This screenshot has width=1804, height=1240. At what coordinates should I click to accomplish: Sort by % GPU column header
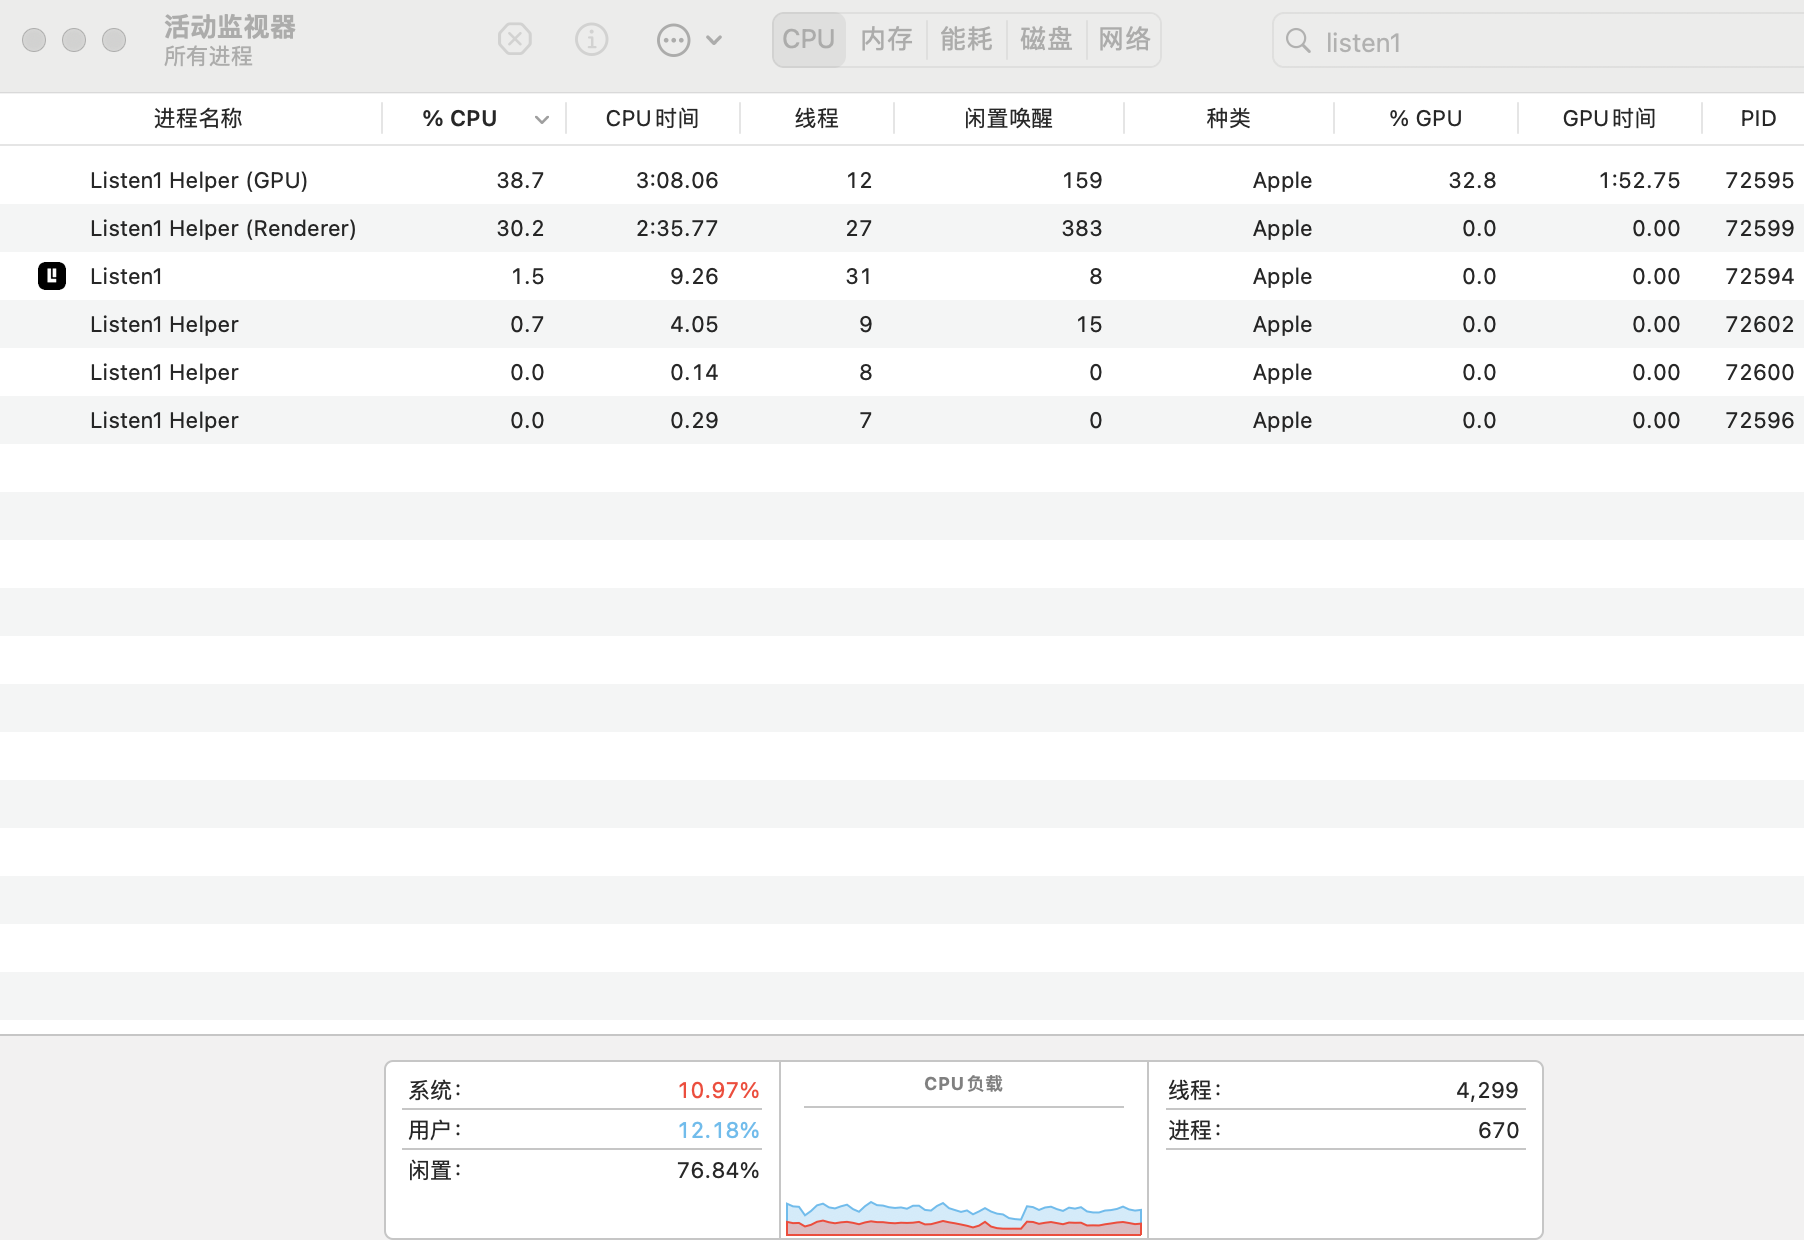point(1425,118)
